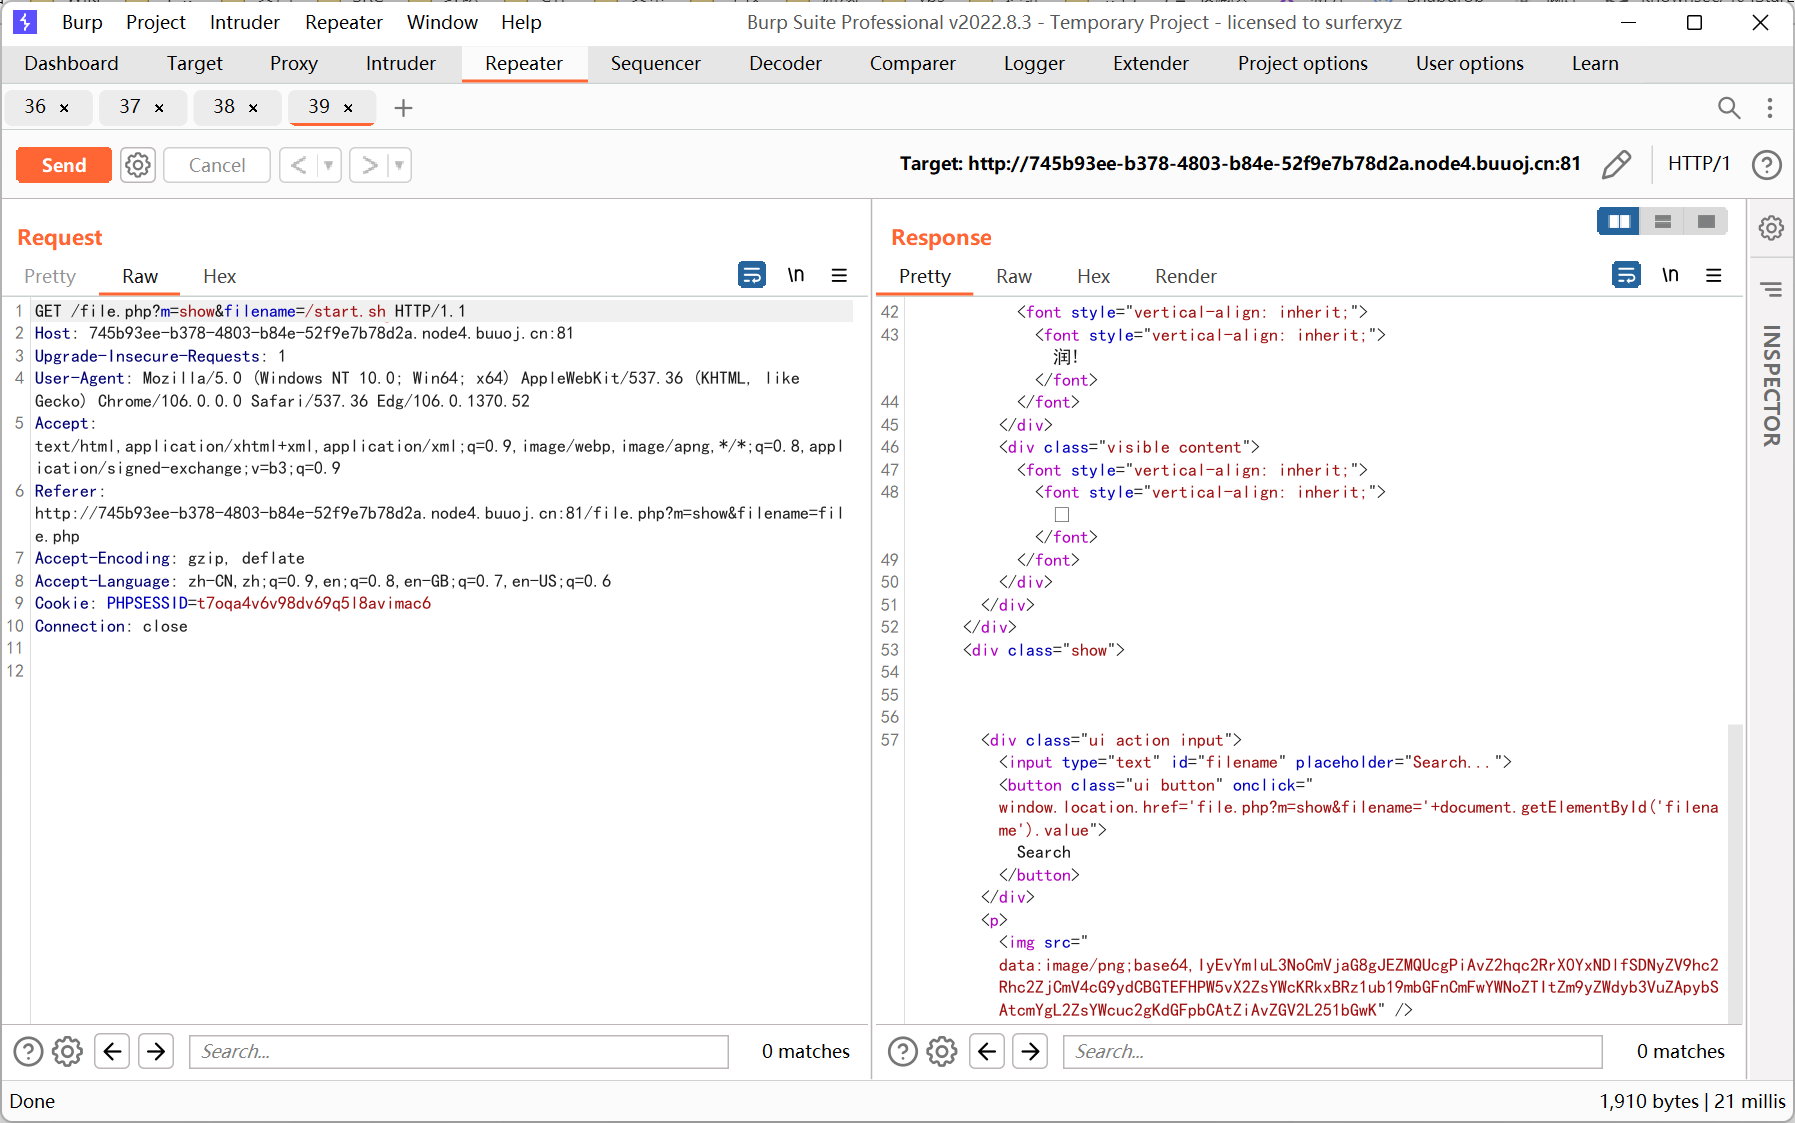1795x1123 pixels.
Task: Click the Cancel button
Action: (217, 165)
